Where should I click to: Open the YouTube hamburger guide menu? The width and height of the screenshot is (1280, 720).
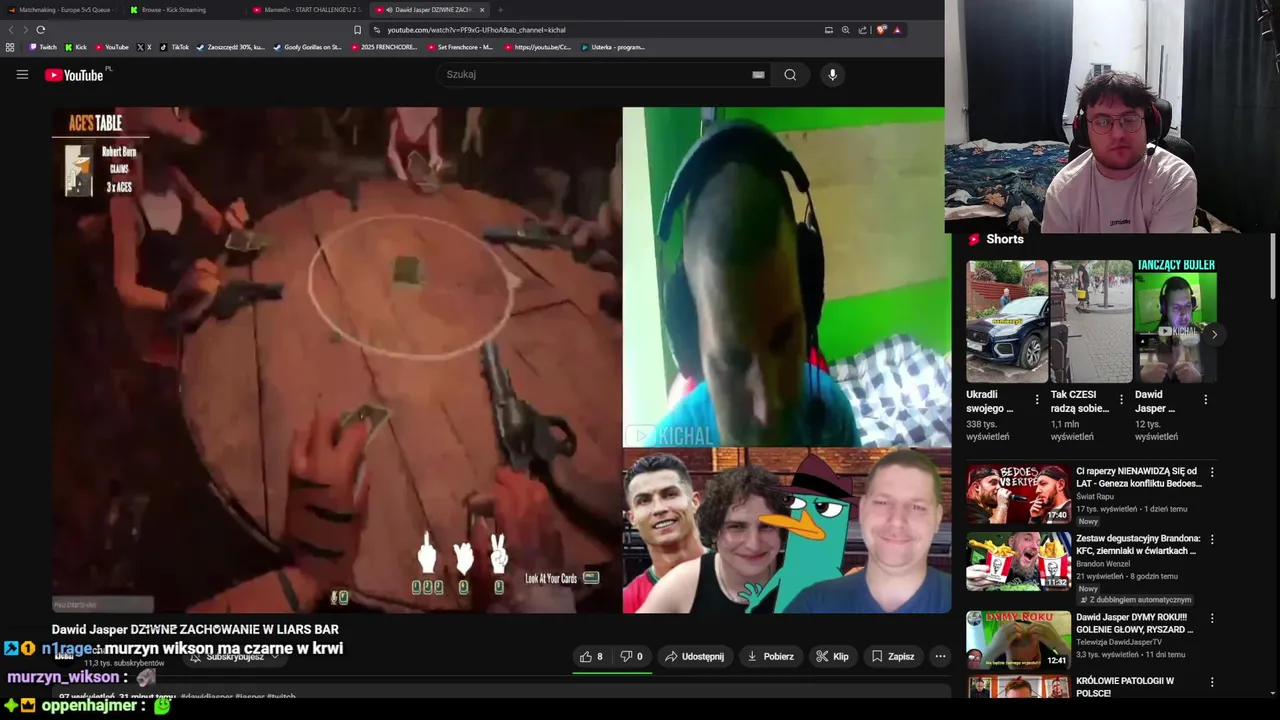[x=22, y=74]
